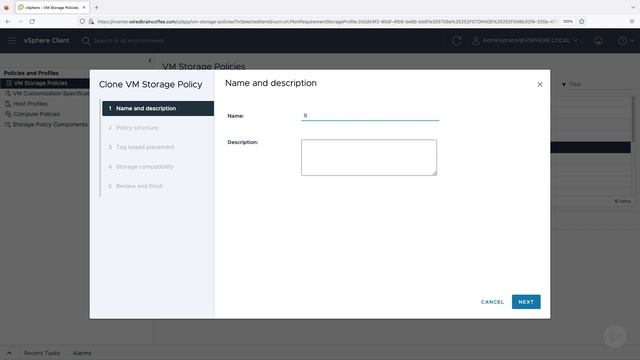The height and width of the screenshot is (360, 640).
Task: Click the Host Profiles sidebar icon
Action: 8,104
